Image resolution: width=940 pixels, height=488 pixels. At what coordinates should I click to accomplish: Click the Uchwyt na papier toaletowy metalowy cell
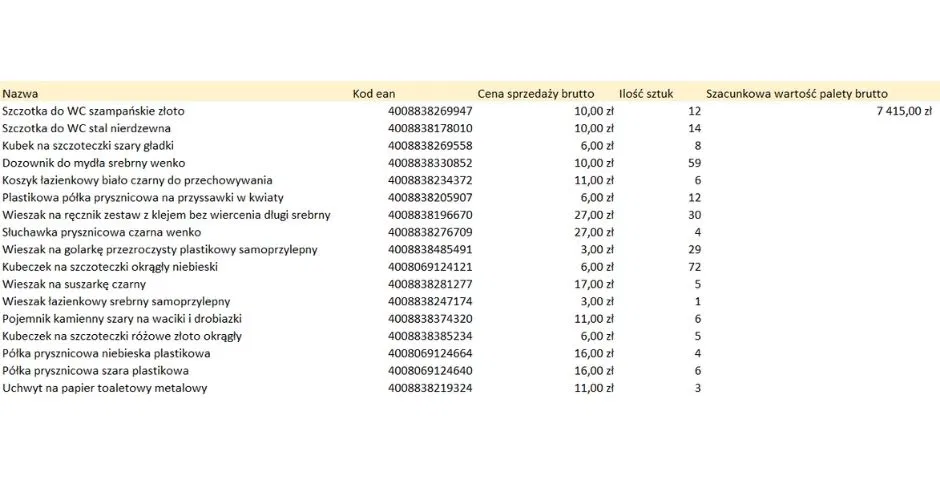tap(105, 388)
